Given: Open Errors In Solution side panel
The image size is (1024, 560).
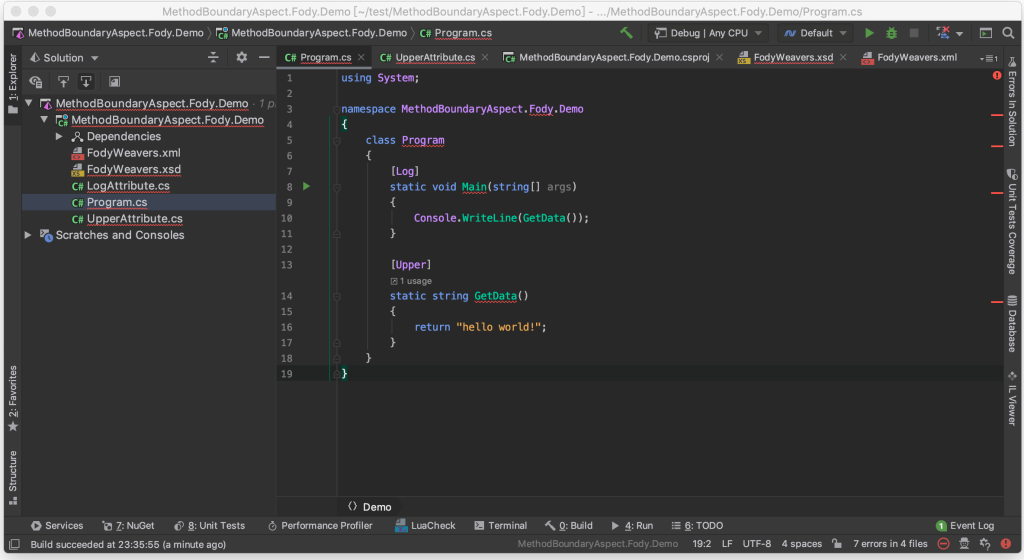Looking at the screenshot, I should coord(1012,101).
